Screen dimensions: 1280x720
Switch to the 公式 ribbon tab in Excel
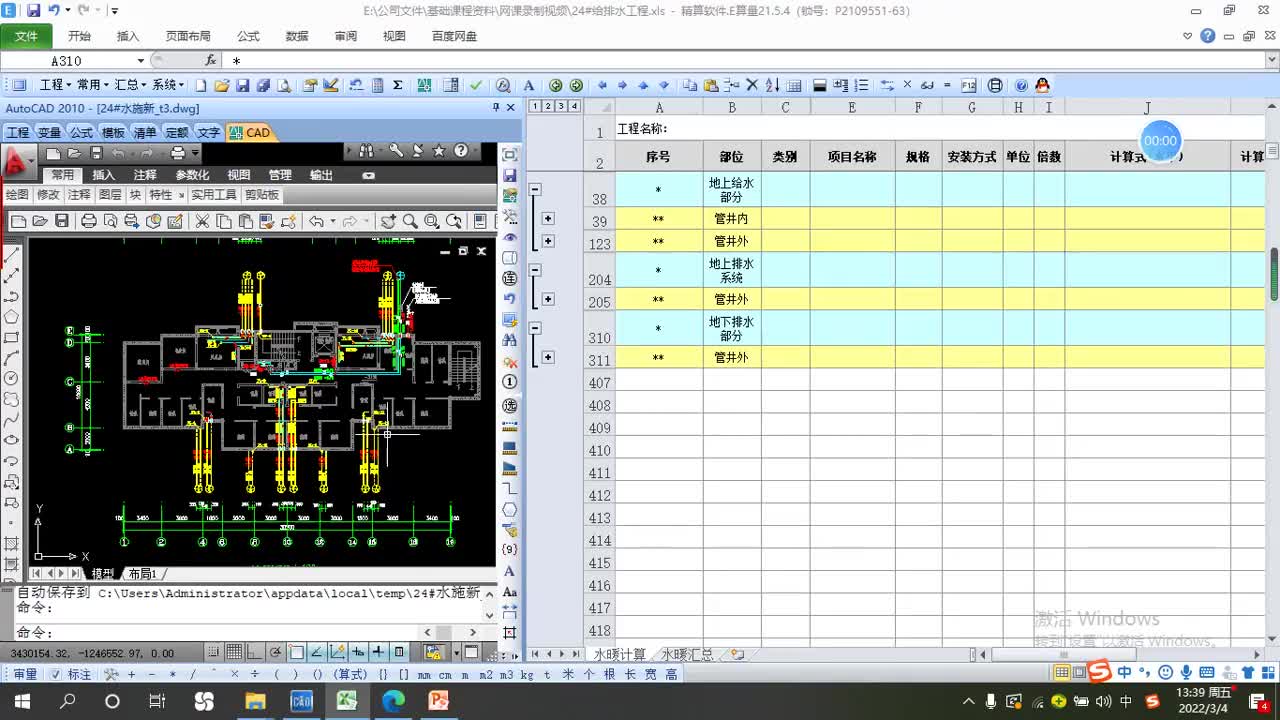point(248,36)
